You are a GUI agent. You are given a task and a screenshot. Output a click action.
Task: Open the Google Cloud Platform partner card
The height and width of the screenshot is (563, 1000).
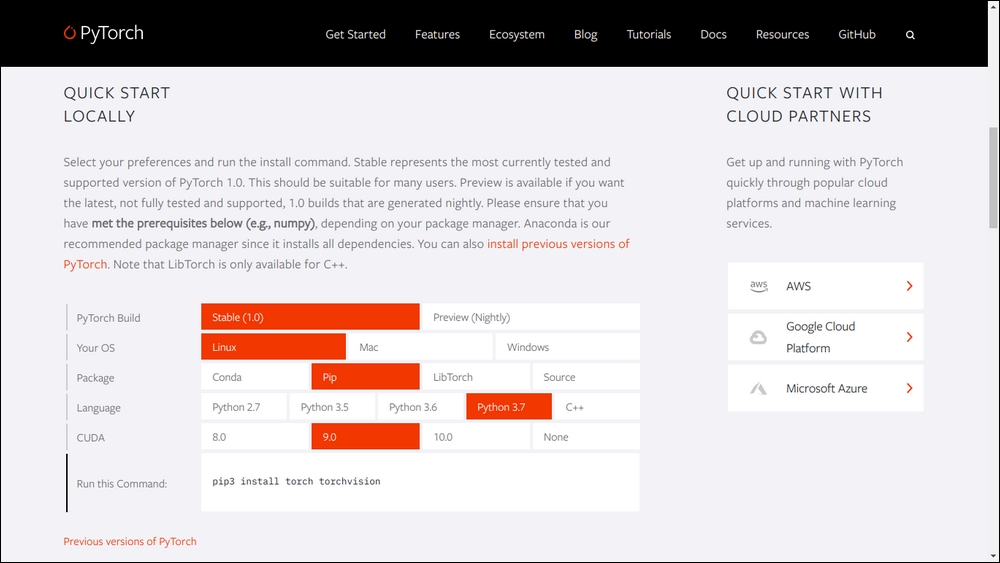[x=825, y=337]
